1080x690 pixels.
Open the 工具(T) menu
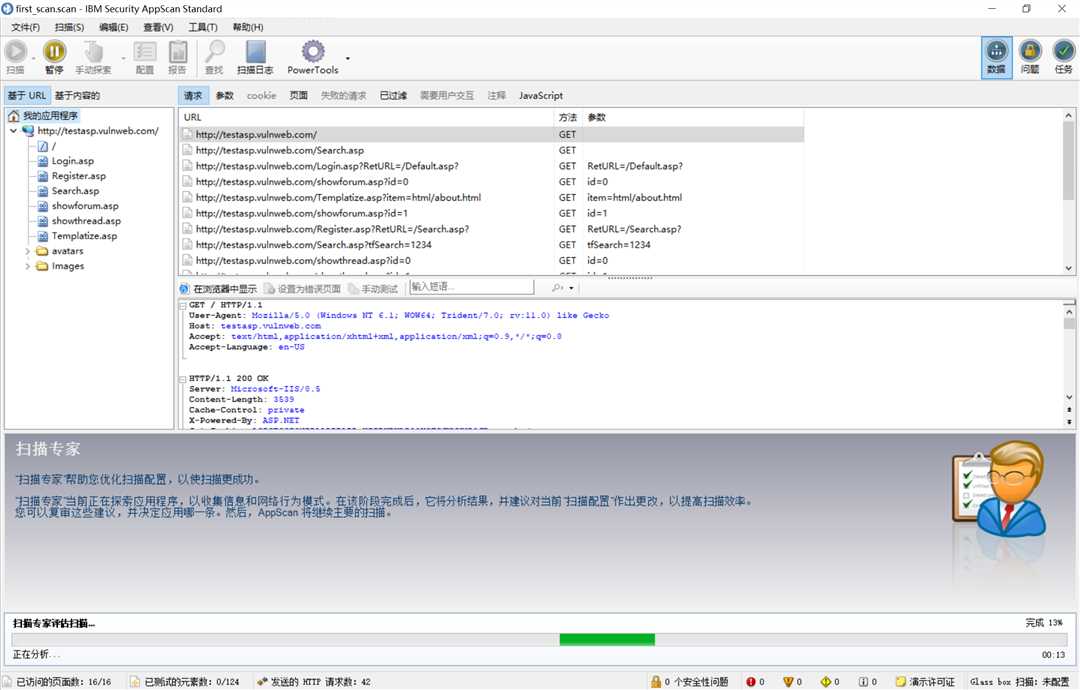click(x=202, y=27)
